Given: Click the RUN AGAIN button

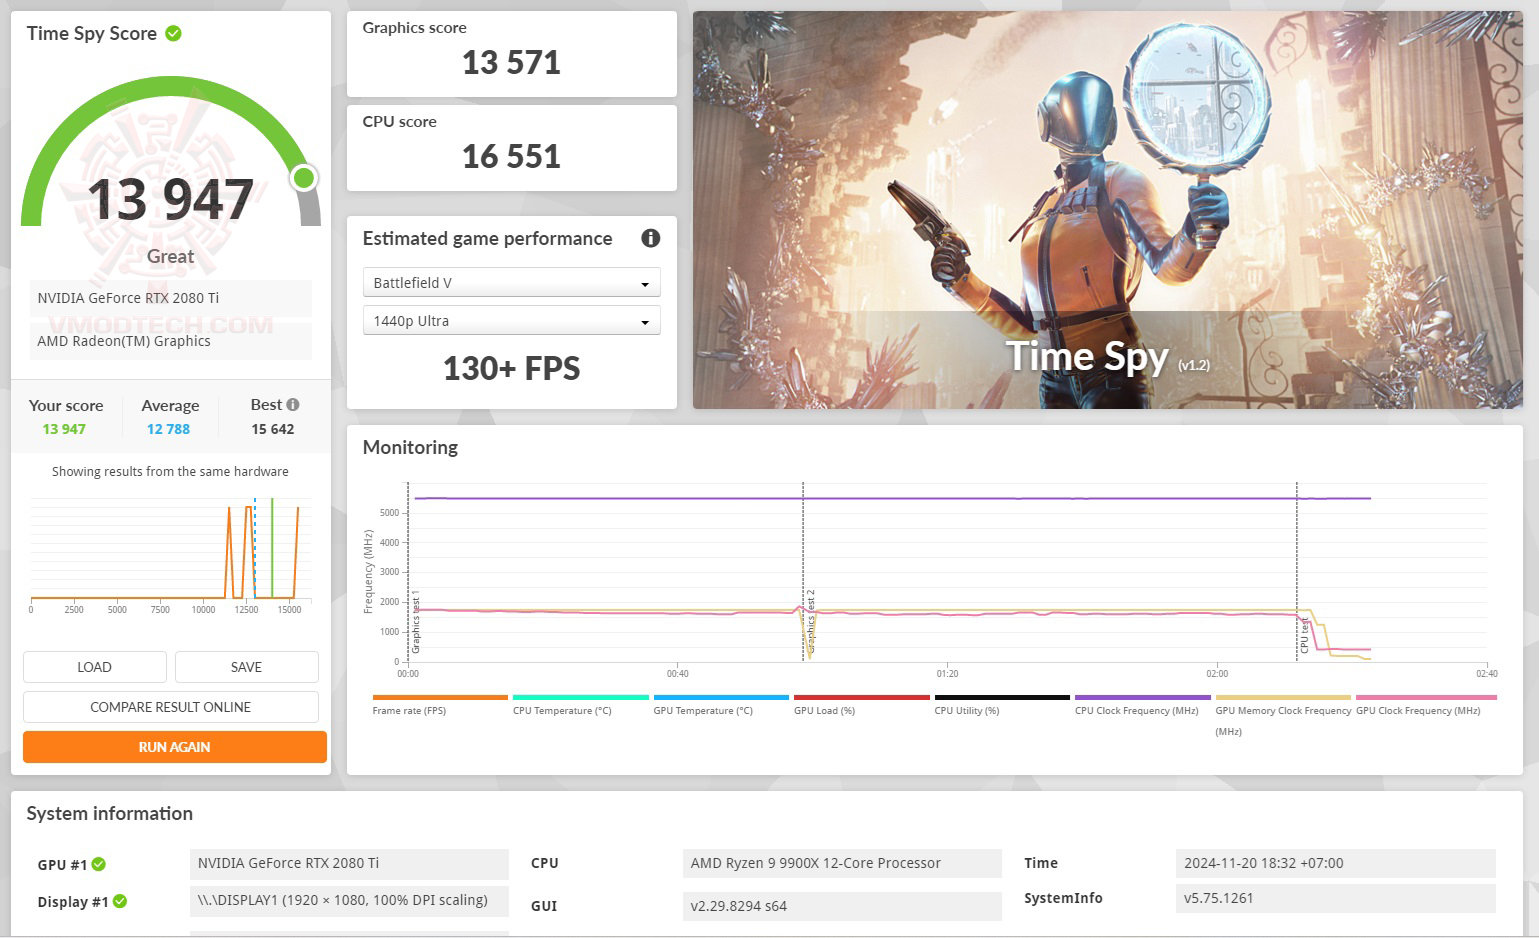Looking at the screenshot, I should tap(173, 746).
